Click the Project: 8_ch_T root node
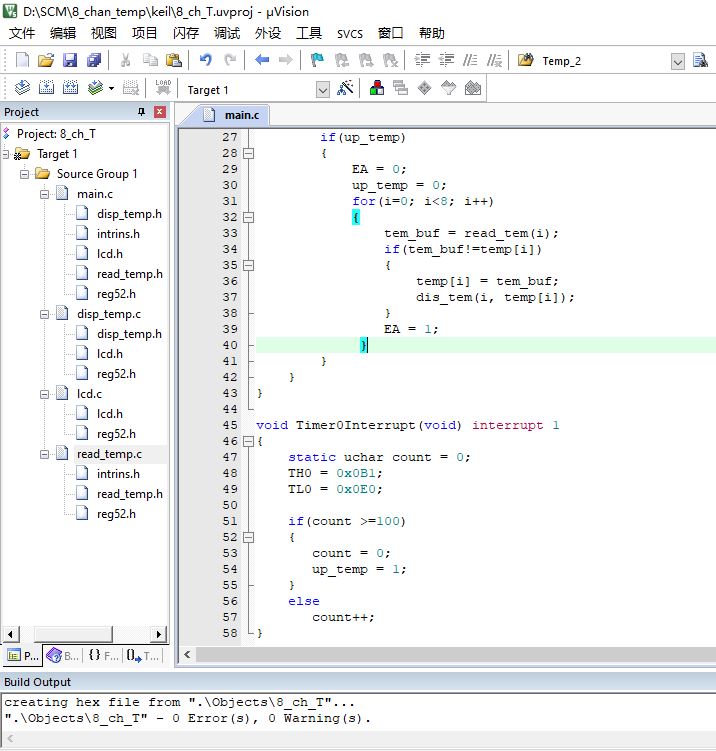716x751 pixels. click(x=56, y=134)
